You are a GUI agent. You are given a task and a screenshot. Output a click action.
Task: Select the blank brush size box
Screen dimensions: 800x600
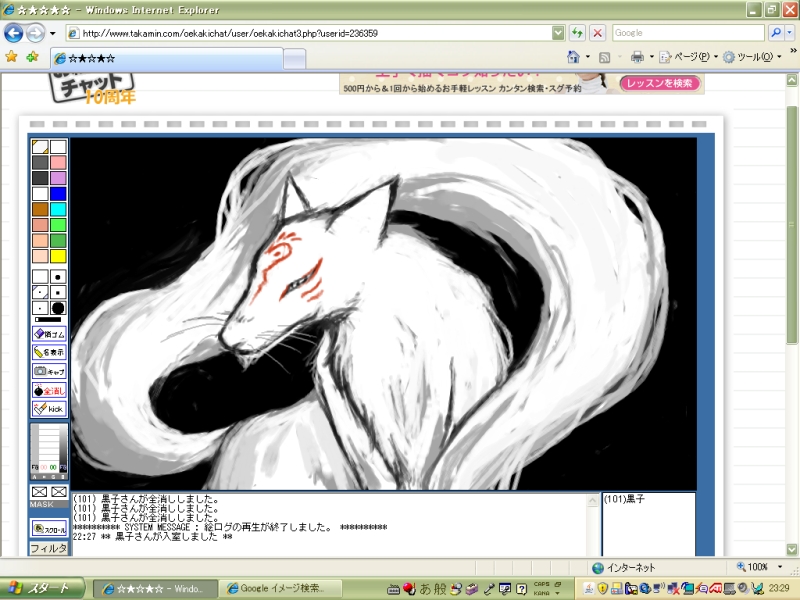click(40, 277)
